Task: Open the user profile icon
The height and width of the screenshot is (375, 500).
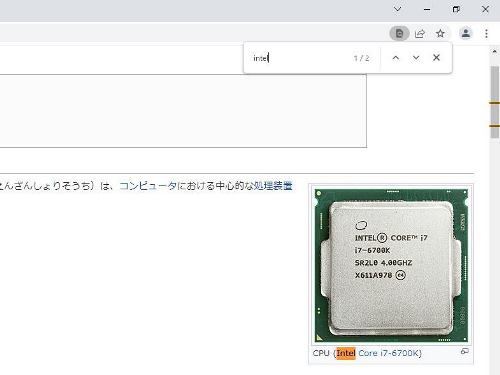Action: tap(466, 33)
